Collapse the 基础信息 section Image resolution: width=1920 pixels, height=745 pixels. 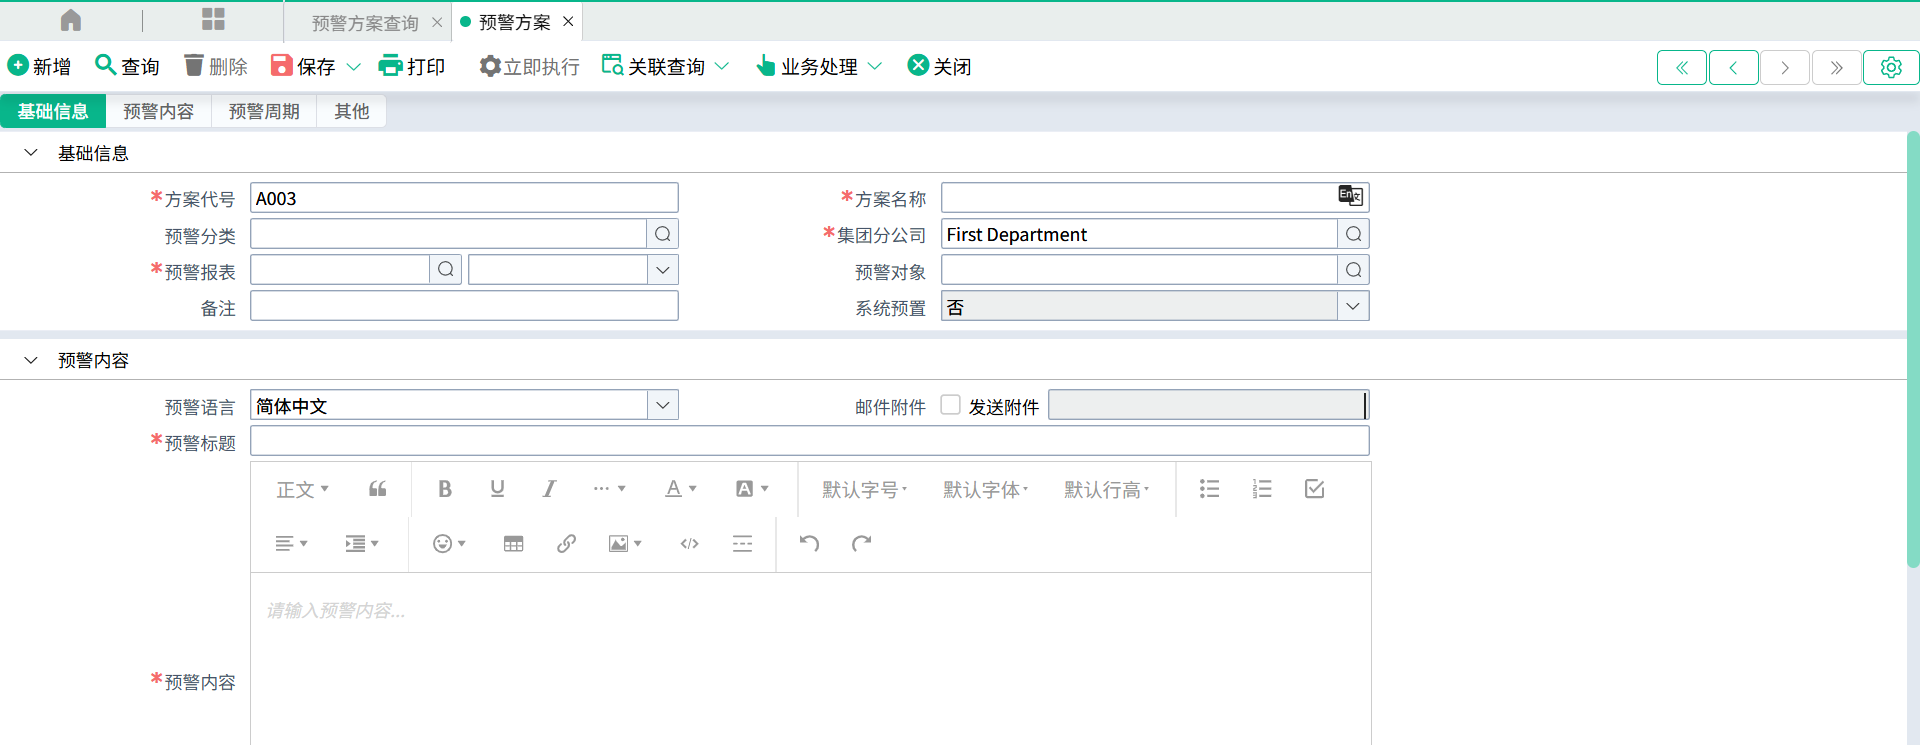coord(31,153)
